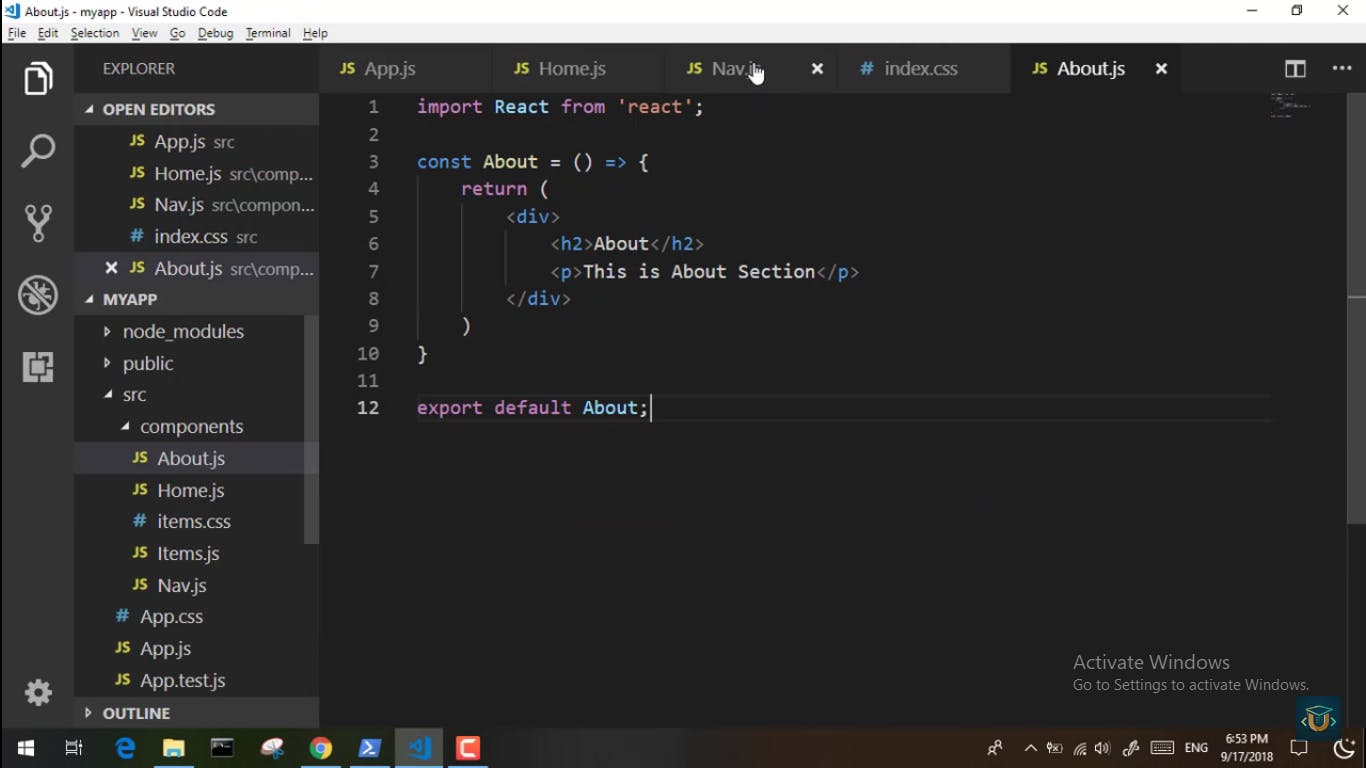This screenshot has width=1366, height=768.
Task: Close the Nav.js editor tab
Action: point(817,69)
